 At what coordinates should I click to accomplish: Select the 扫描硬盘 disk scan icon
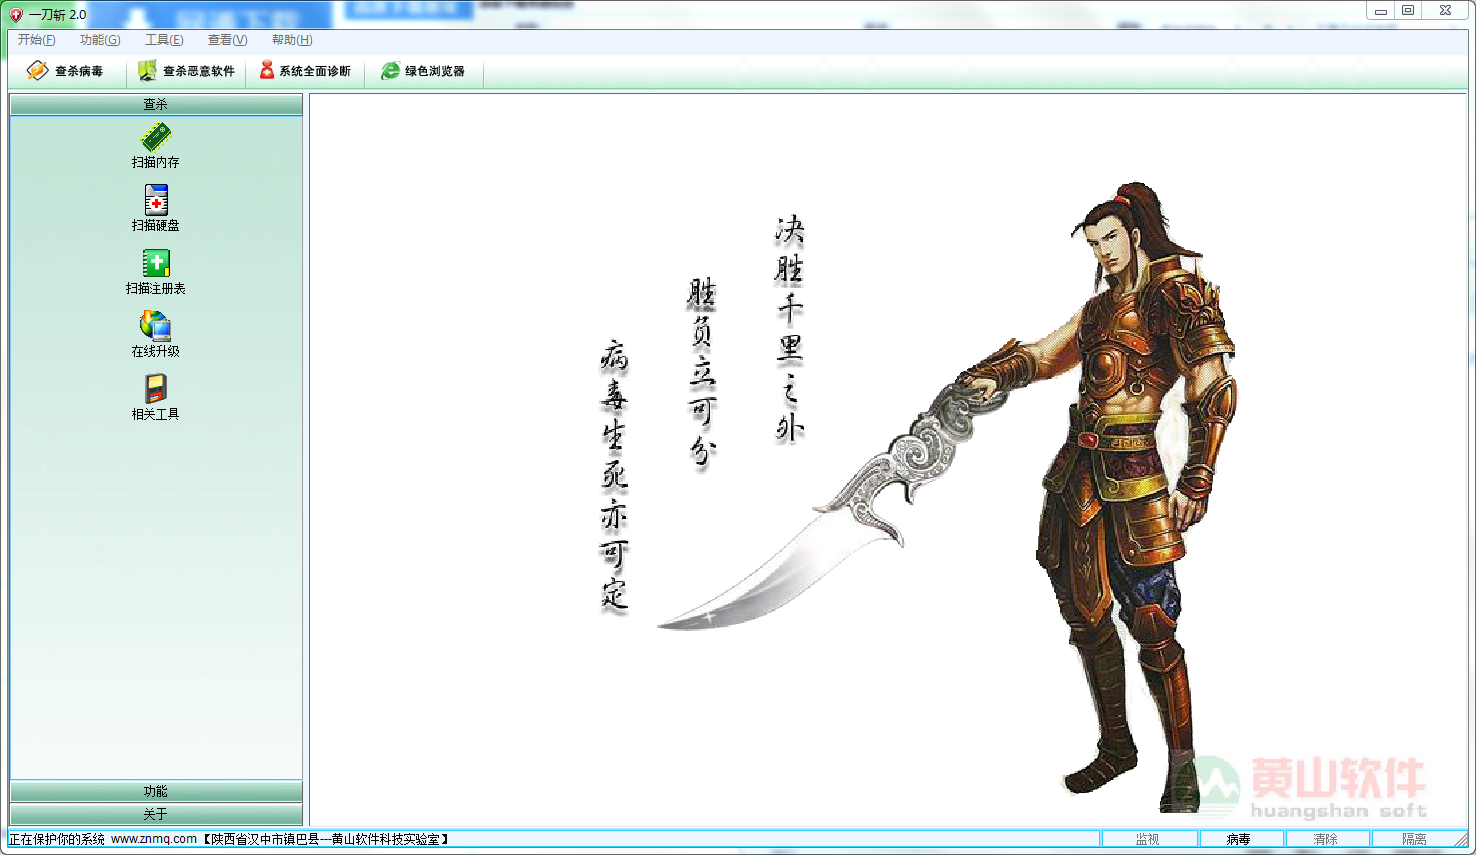click(155, 201)
